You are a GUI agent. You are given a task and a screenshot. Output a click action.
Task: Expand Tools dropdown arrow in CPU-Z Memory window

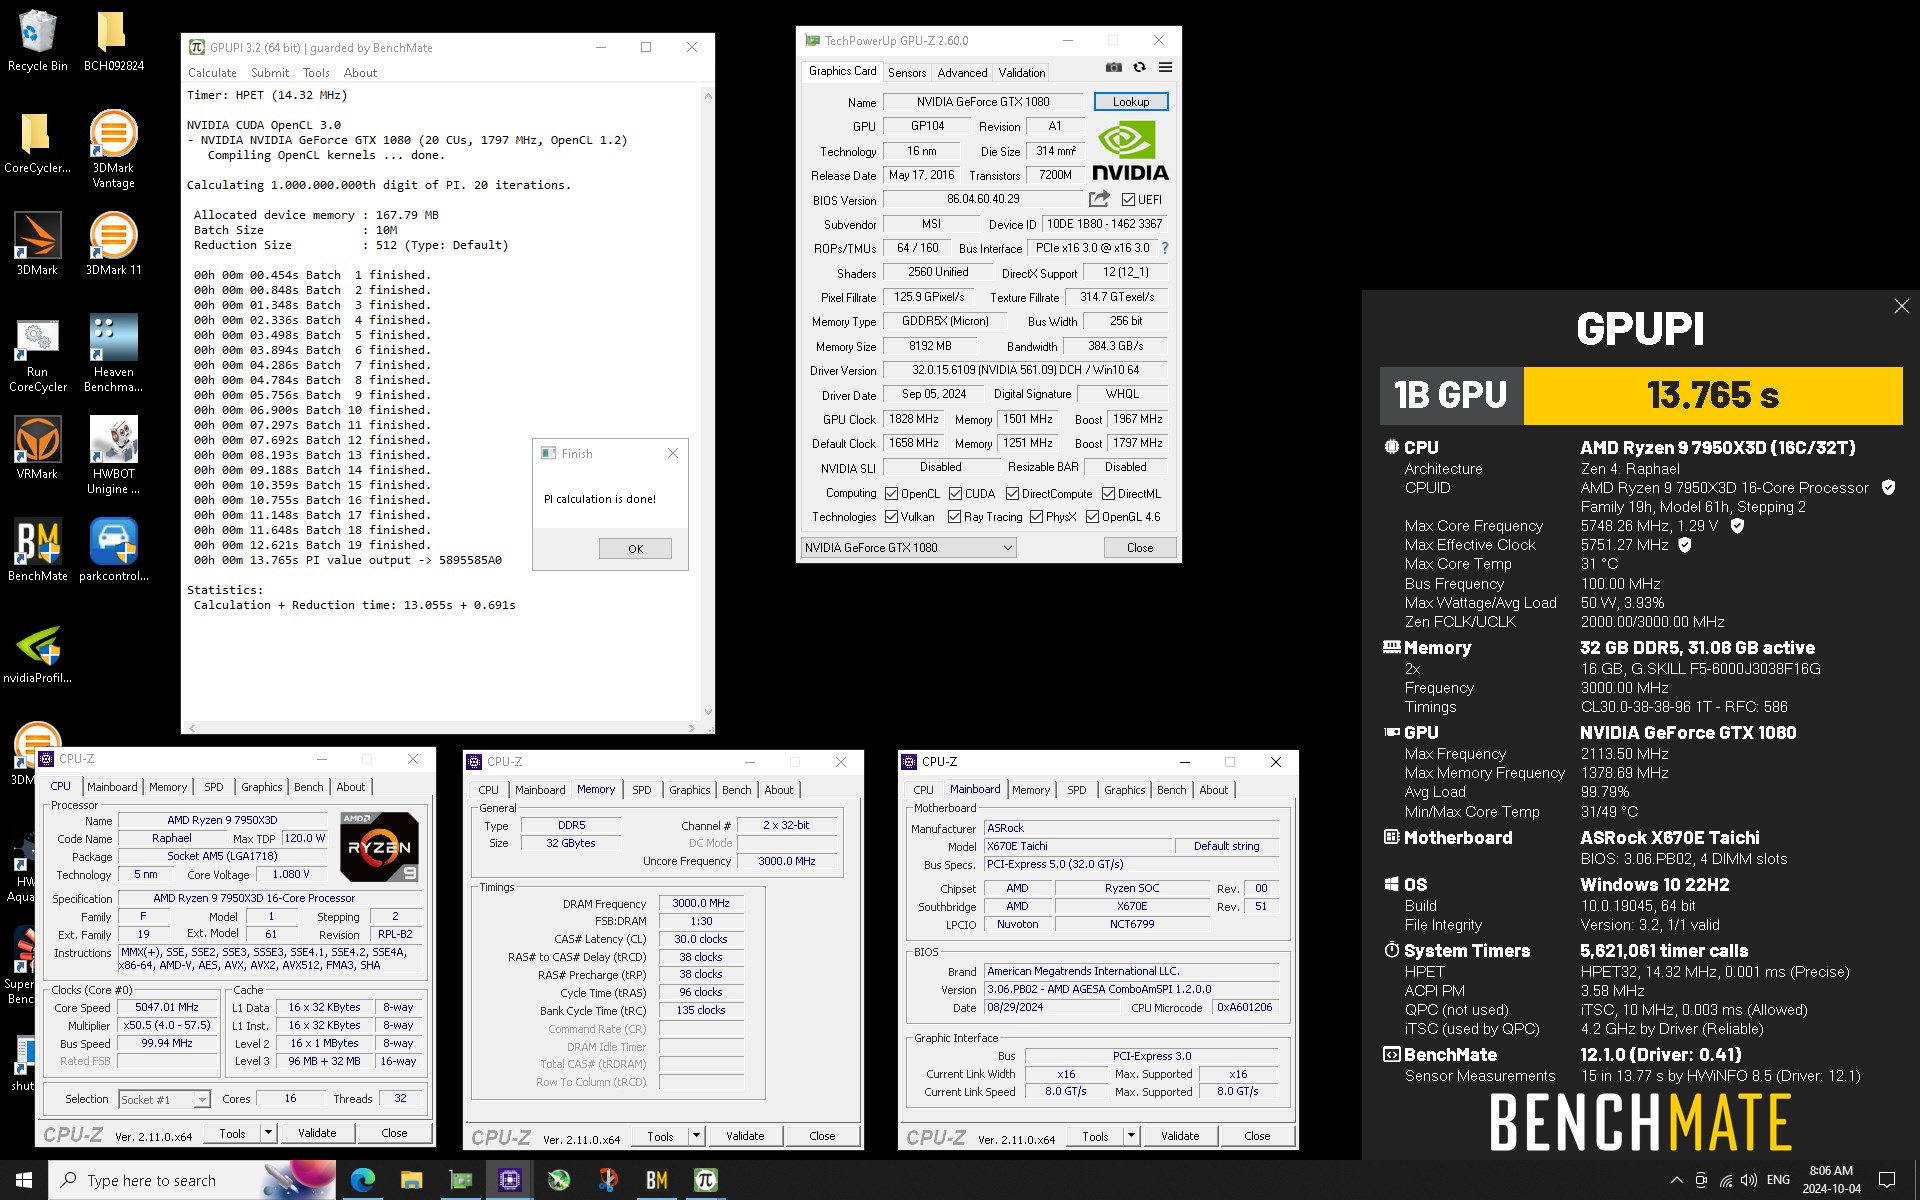click(696, 1136)
